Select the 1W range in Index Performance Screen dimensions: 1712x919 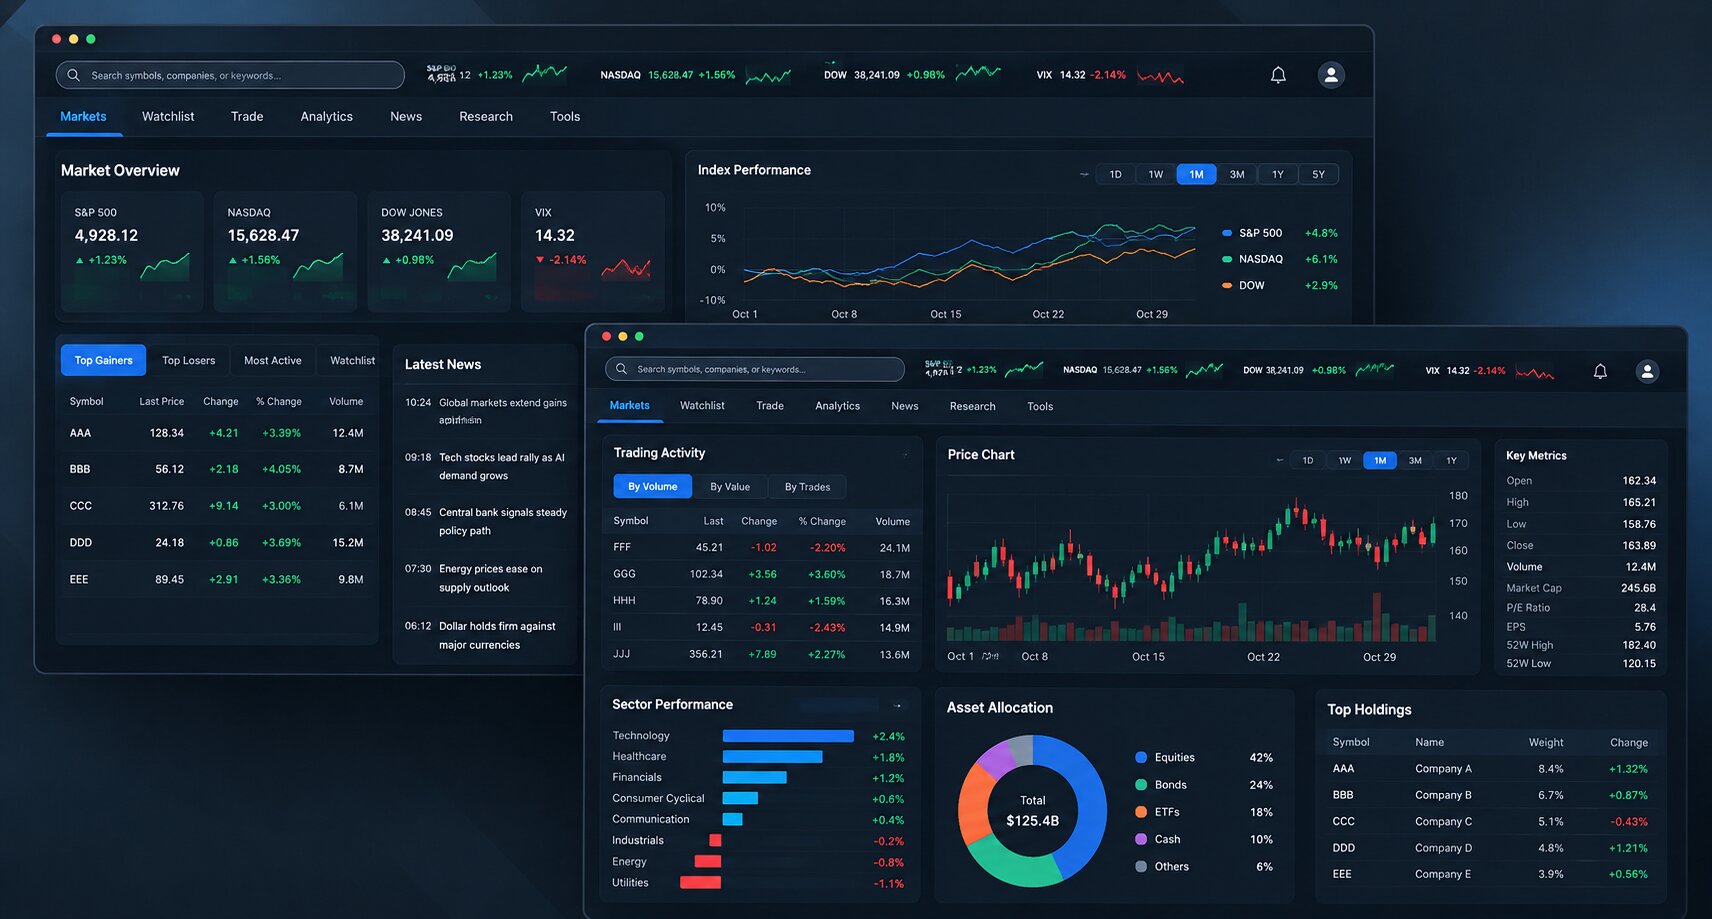tap(1156, 174)
